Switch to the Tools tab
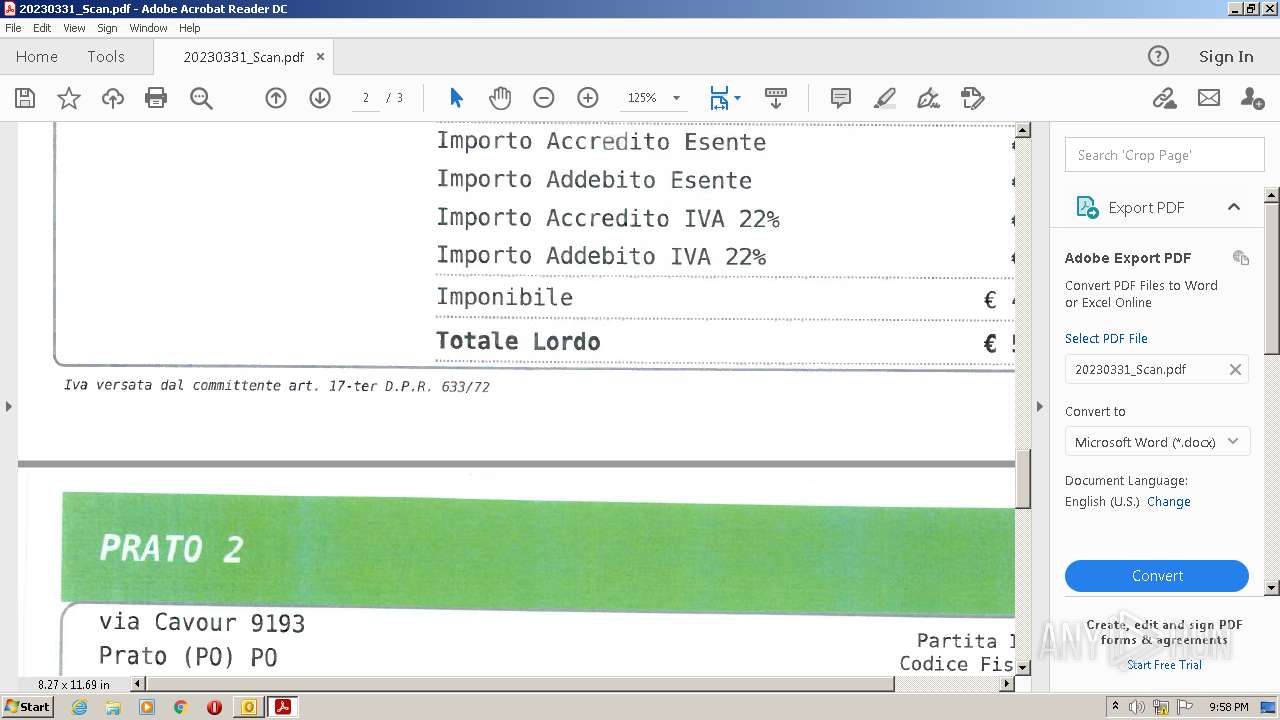 tap(106, 57)
